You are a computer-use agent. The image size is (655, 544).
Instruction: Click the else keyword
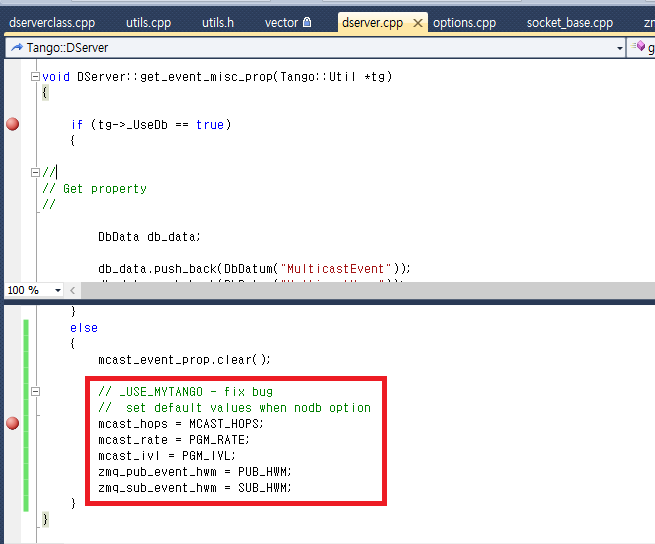tap(84, 328)
